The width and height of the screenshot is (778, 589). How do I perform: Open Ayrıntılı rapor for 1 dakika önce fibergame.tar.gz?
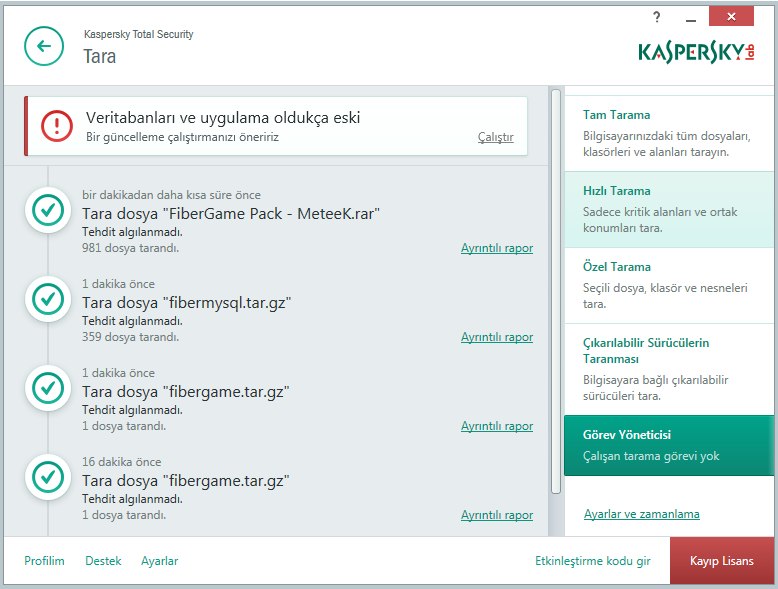pos(497,426)
